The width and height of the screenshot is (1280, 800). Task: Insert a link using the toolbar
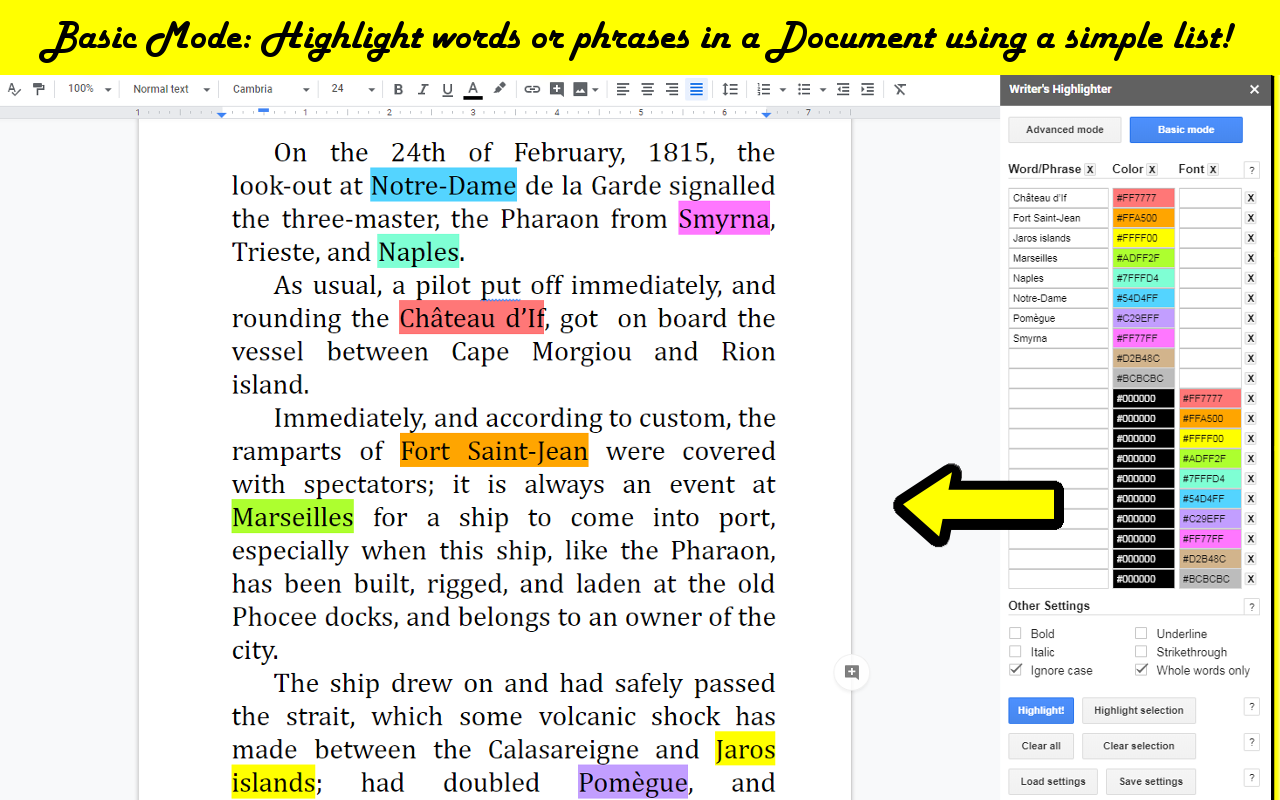click(532, 89)
